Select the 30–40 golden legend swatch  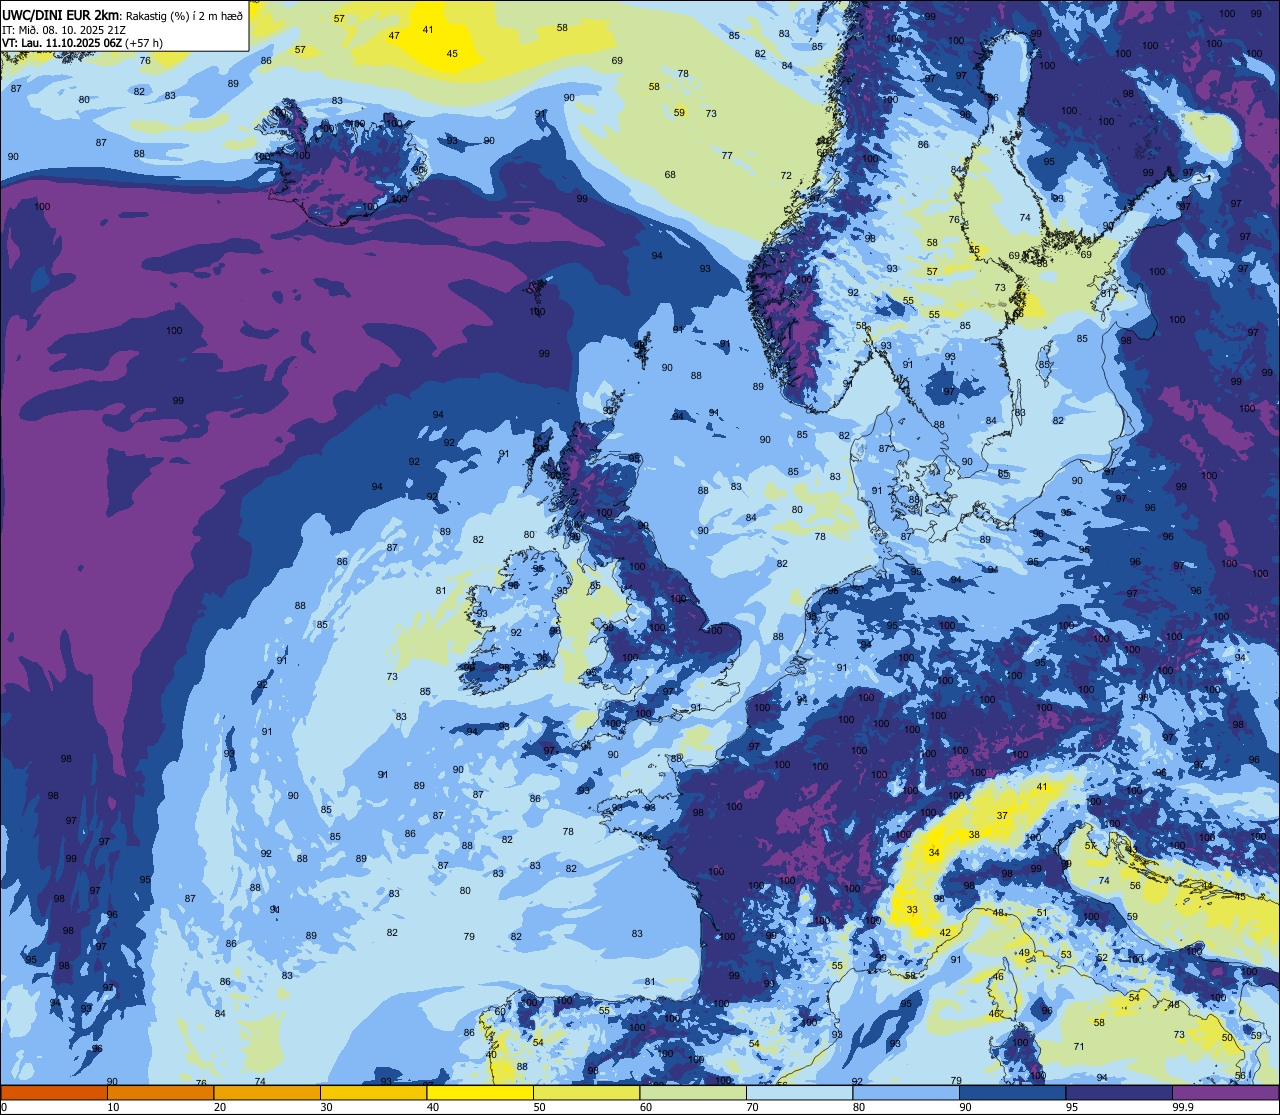(x=373, y=1092)
